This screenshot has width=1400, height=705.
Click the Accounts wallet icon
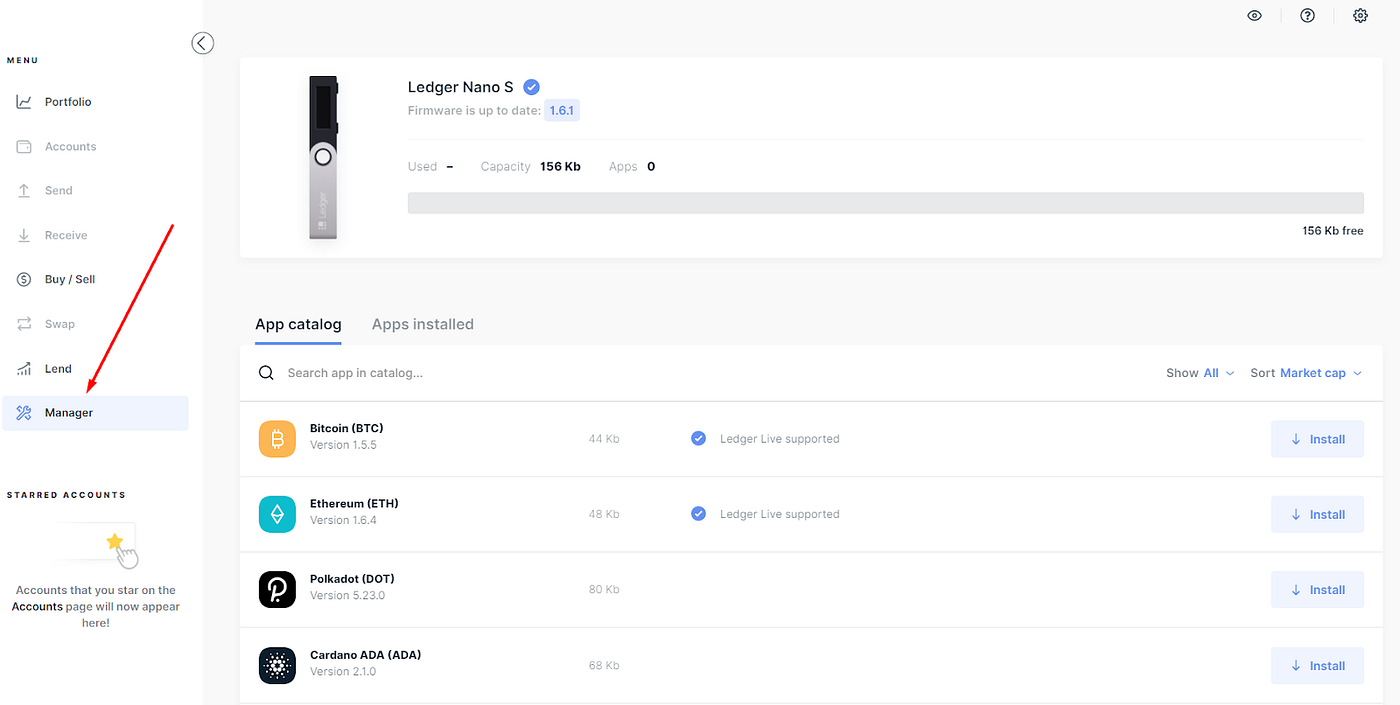point(24,146)
